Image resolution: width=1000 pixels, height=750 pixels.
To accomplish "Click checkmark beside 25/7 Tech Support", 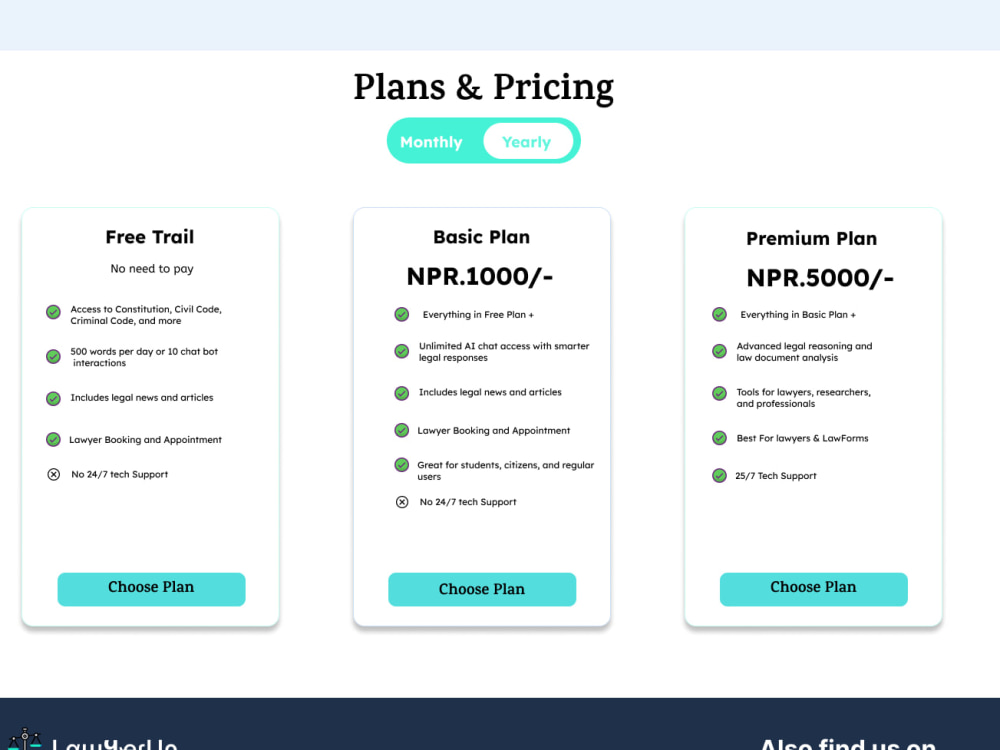I will [x=719, y=476].
